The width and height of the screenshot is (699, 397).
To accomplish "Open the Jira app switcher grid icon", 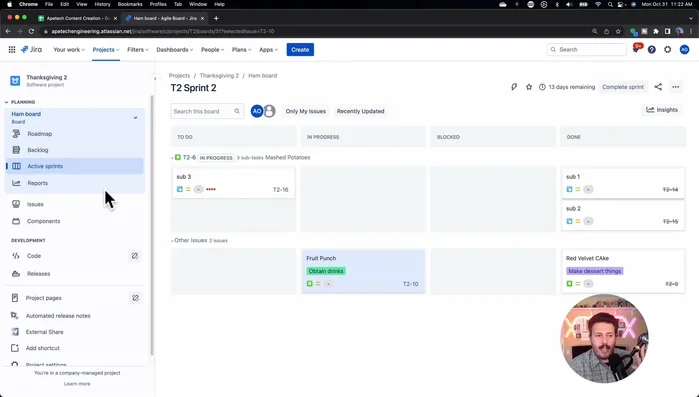I will pyautogui.click(x=12, y=49).
